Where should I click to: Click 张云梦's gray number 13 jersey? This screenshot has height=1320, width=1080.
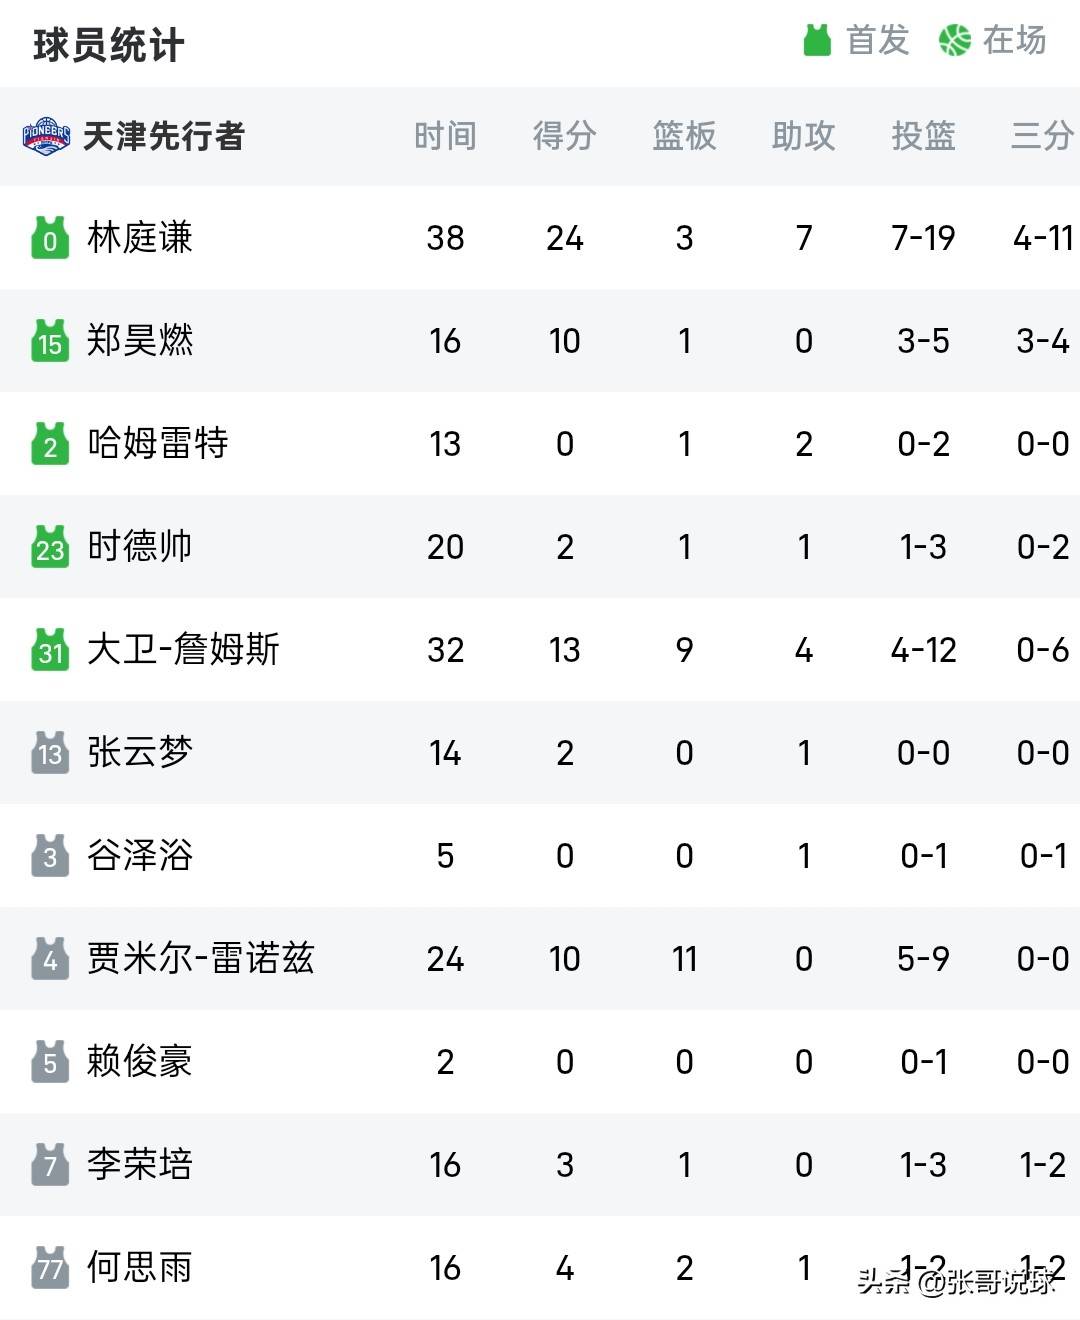coord(50,753)
